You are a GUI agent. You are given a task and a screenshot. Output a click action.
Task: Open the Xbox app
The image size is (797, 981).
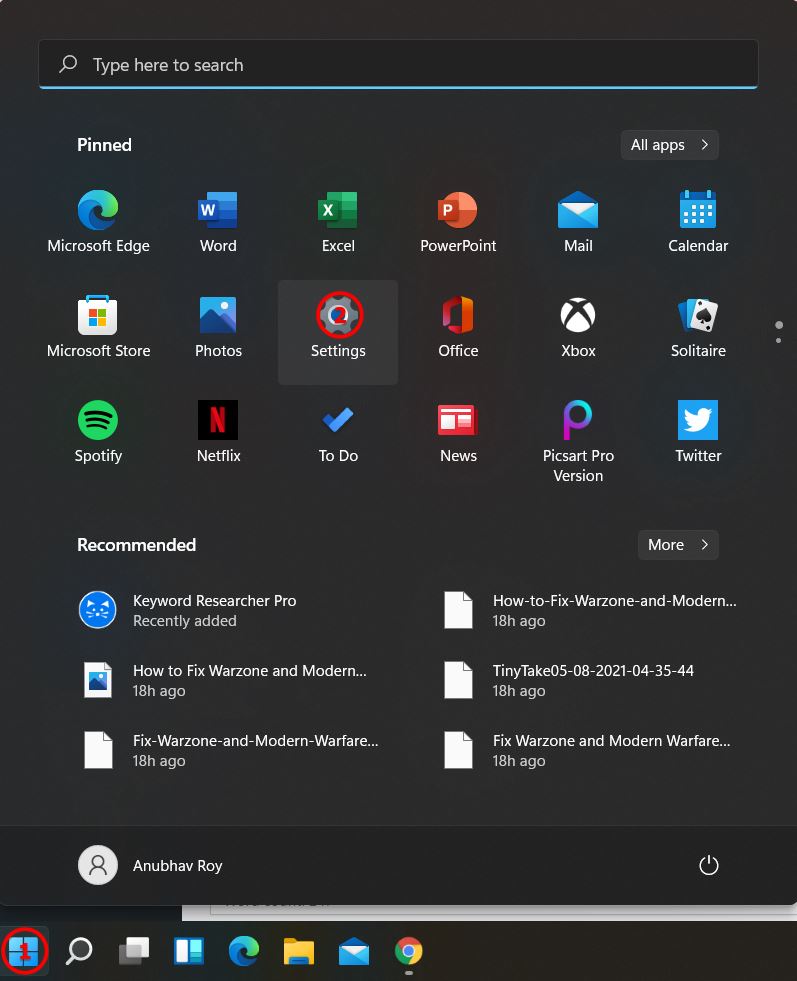pyautogui.click(x=578, y=327)
